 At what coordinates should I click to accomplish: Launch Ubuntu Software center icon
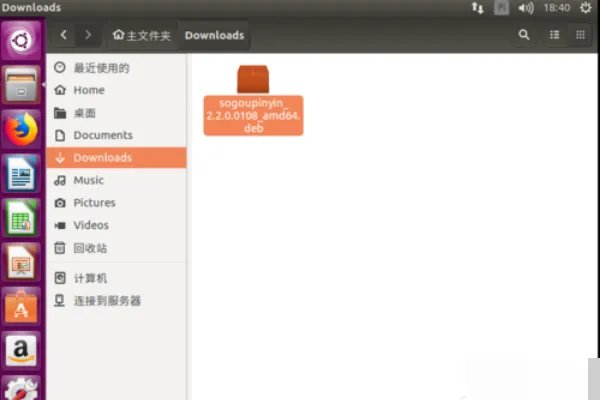pyautogui.click(x=21, y=307)
